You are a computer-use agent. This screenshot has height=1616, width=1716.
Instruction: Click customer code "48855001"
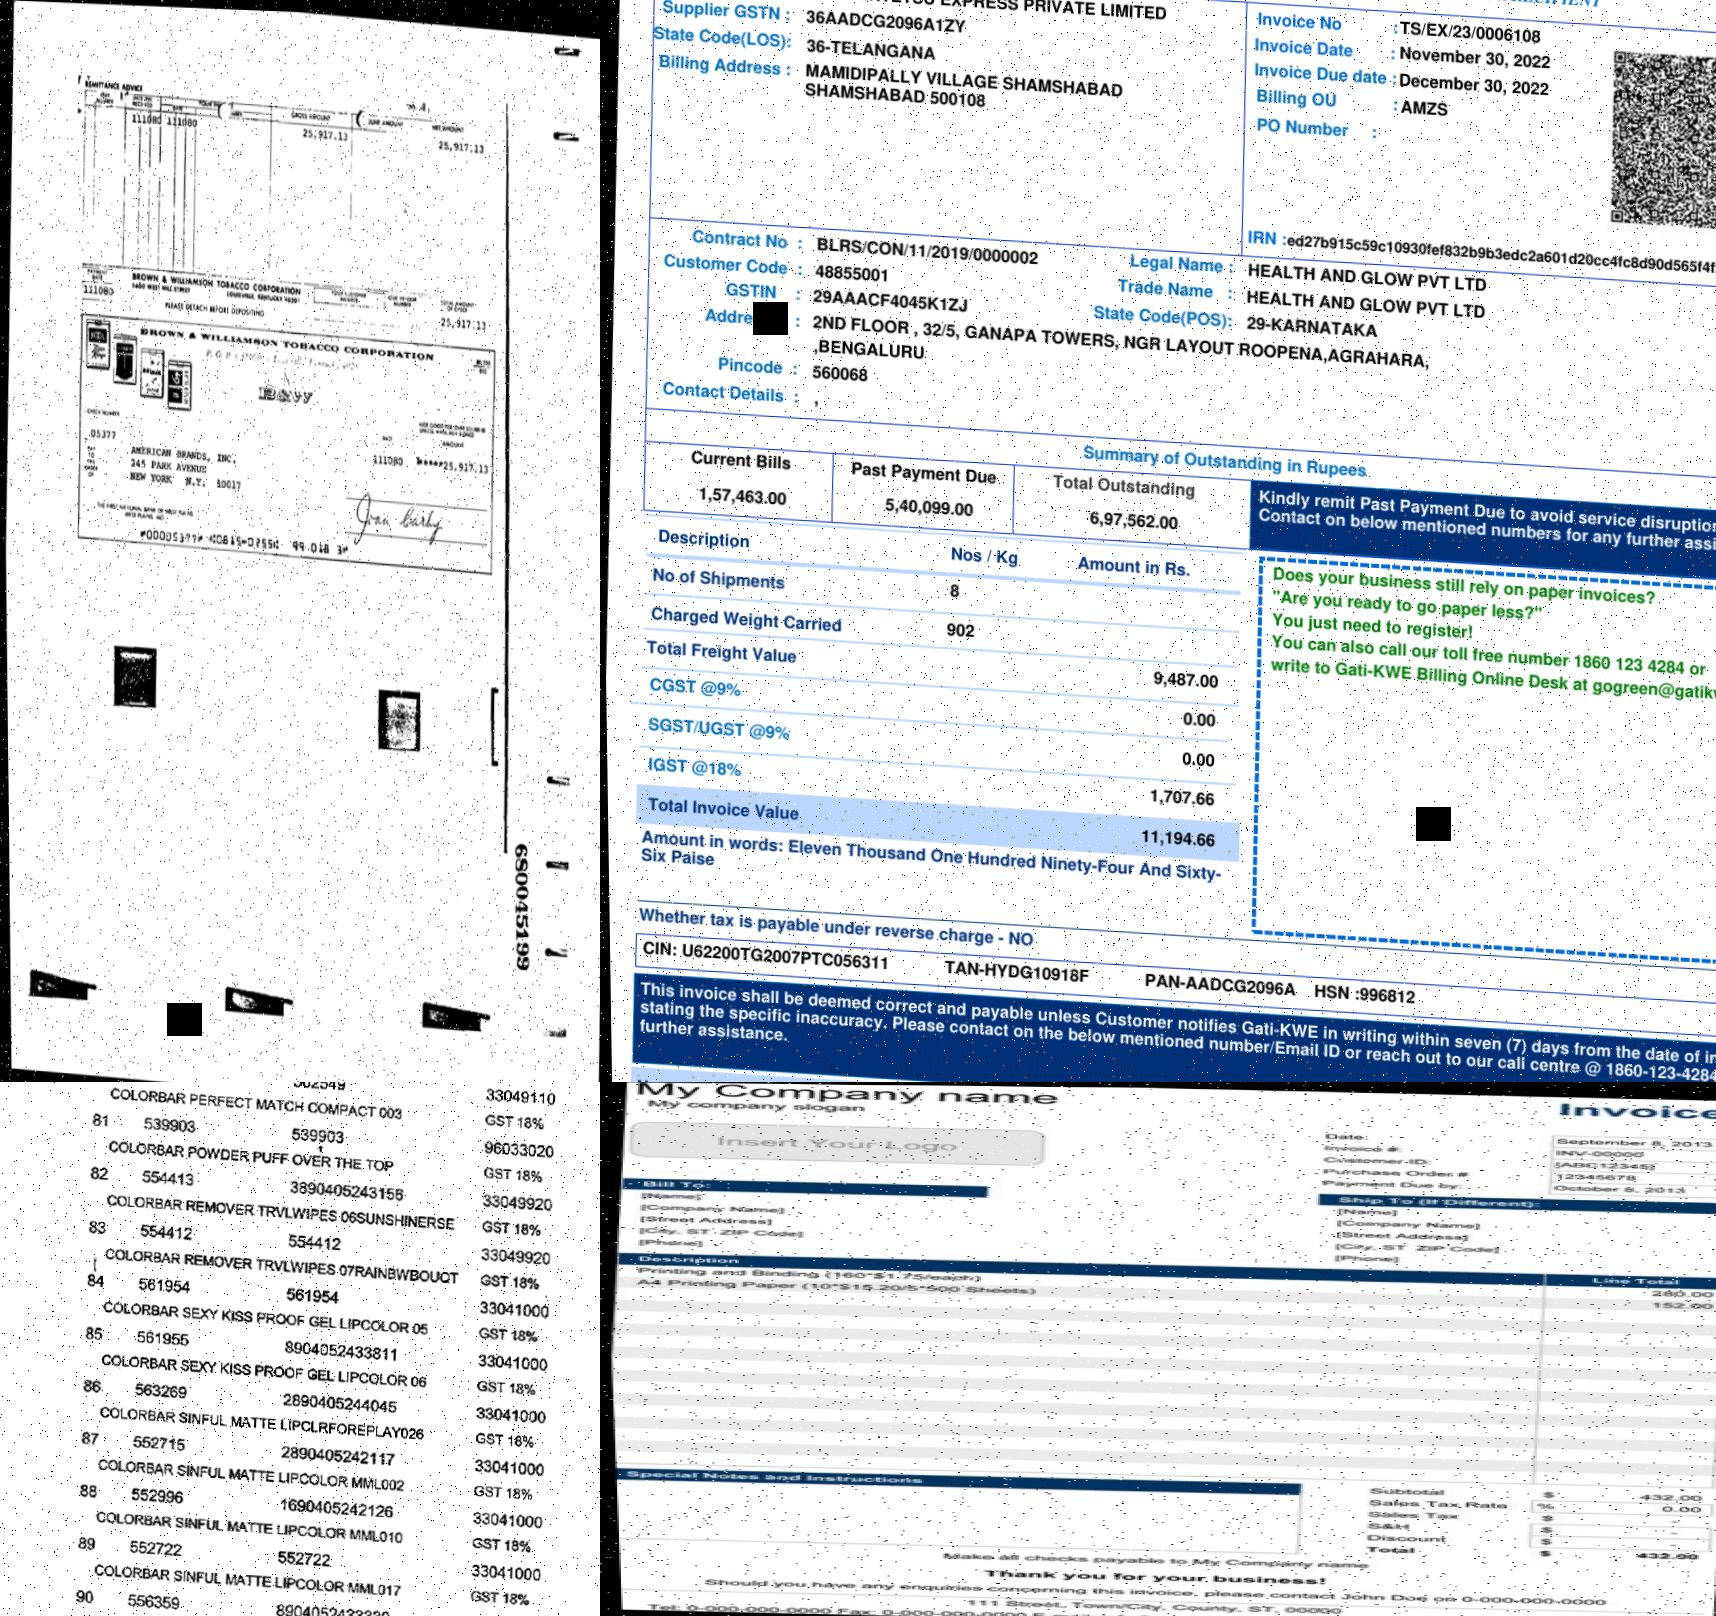(851, 274)
